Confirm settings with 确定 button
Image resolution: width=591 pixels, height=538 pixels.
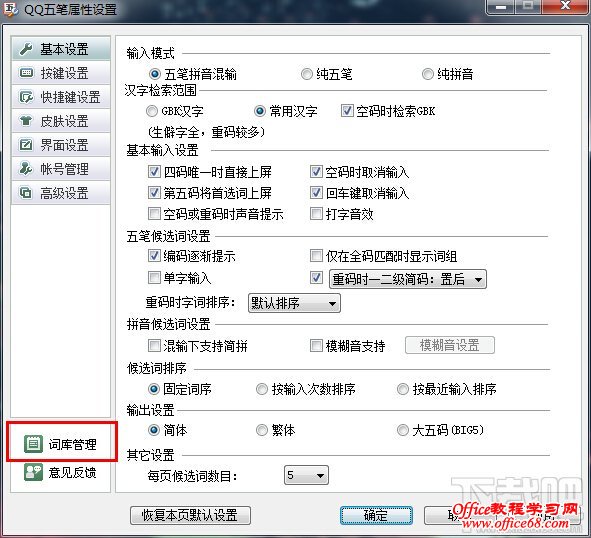coord(376,515)
